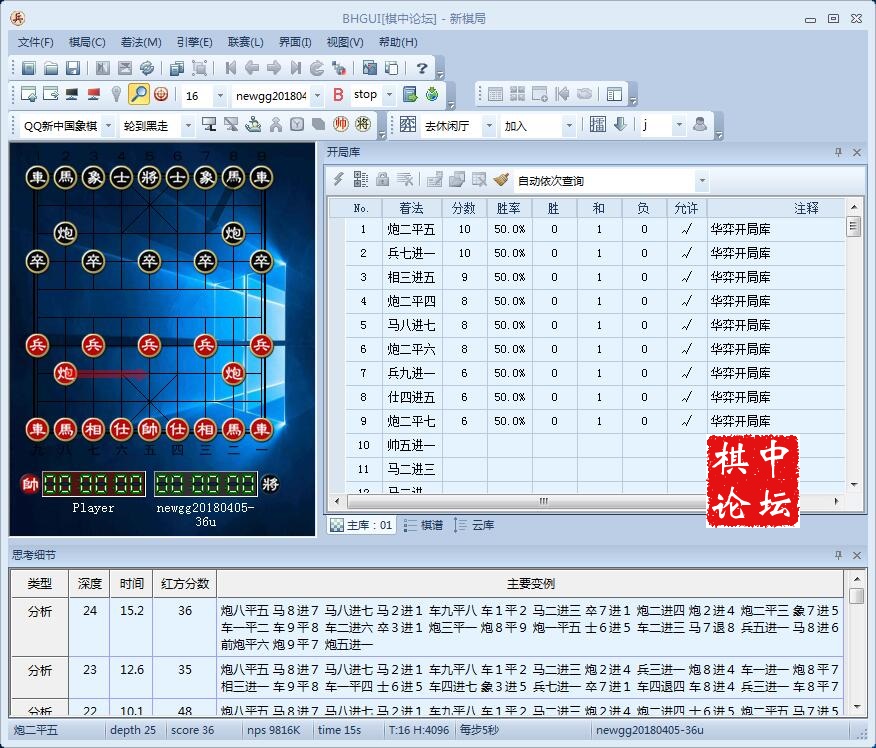This screenshot has height=748, width=876.
Task: Open the 加入 dropdown
Action: [x=569, y=126]
